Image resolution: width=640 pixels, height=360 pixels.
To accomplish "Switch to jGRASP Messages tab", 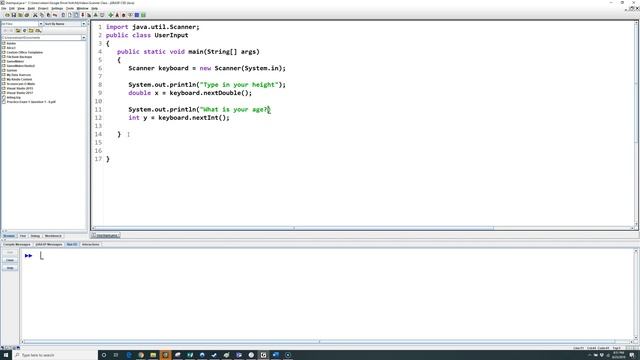I will point(49,244).
